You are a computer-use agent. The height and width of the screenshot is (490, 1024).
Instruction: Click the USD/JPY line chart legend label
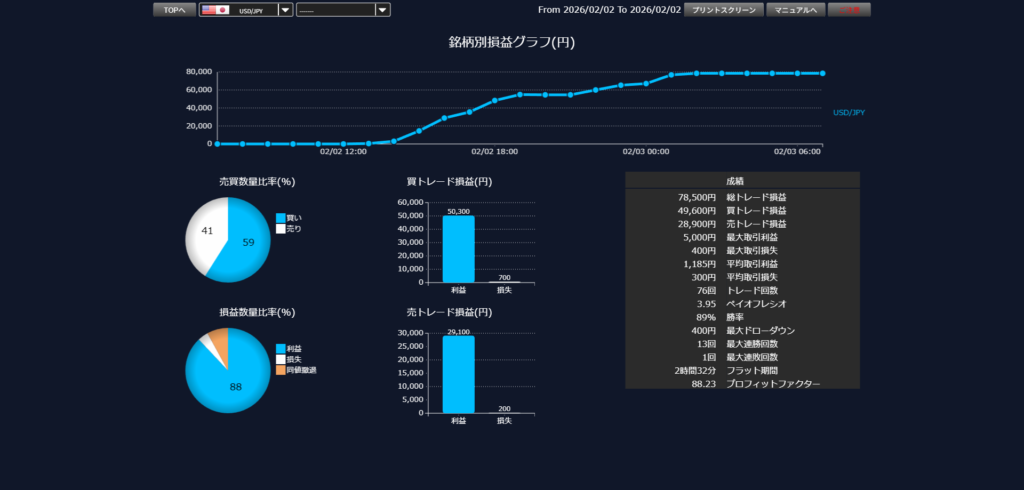pyautogui.click(x=848, y=112)
